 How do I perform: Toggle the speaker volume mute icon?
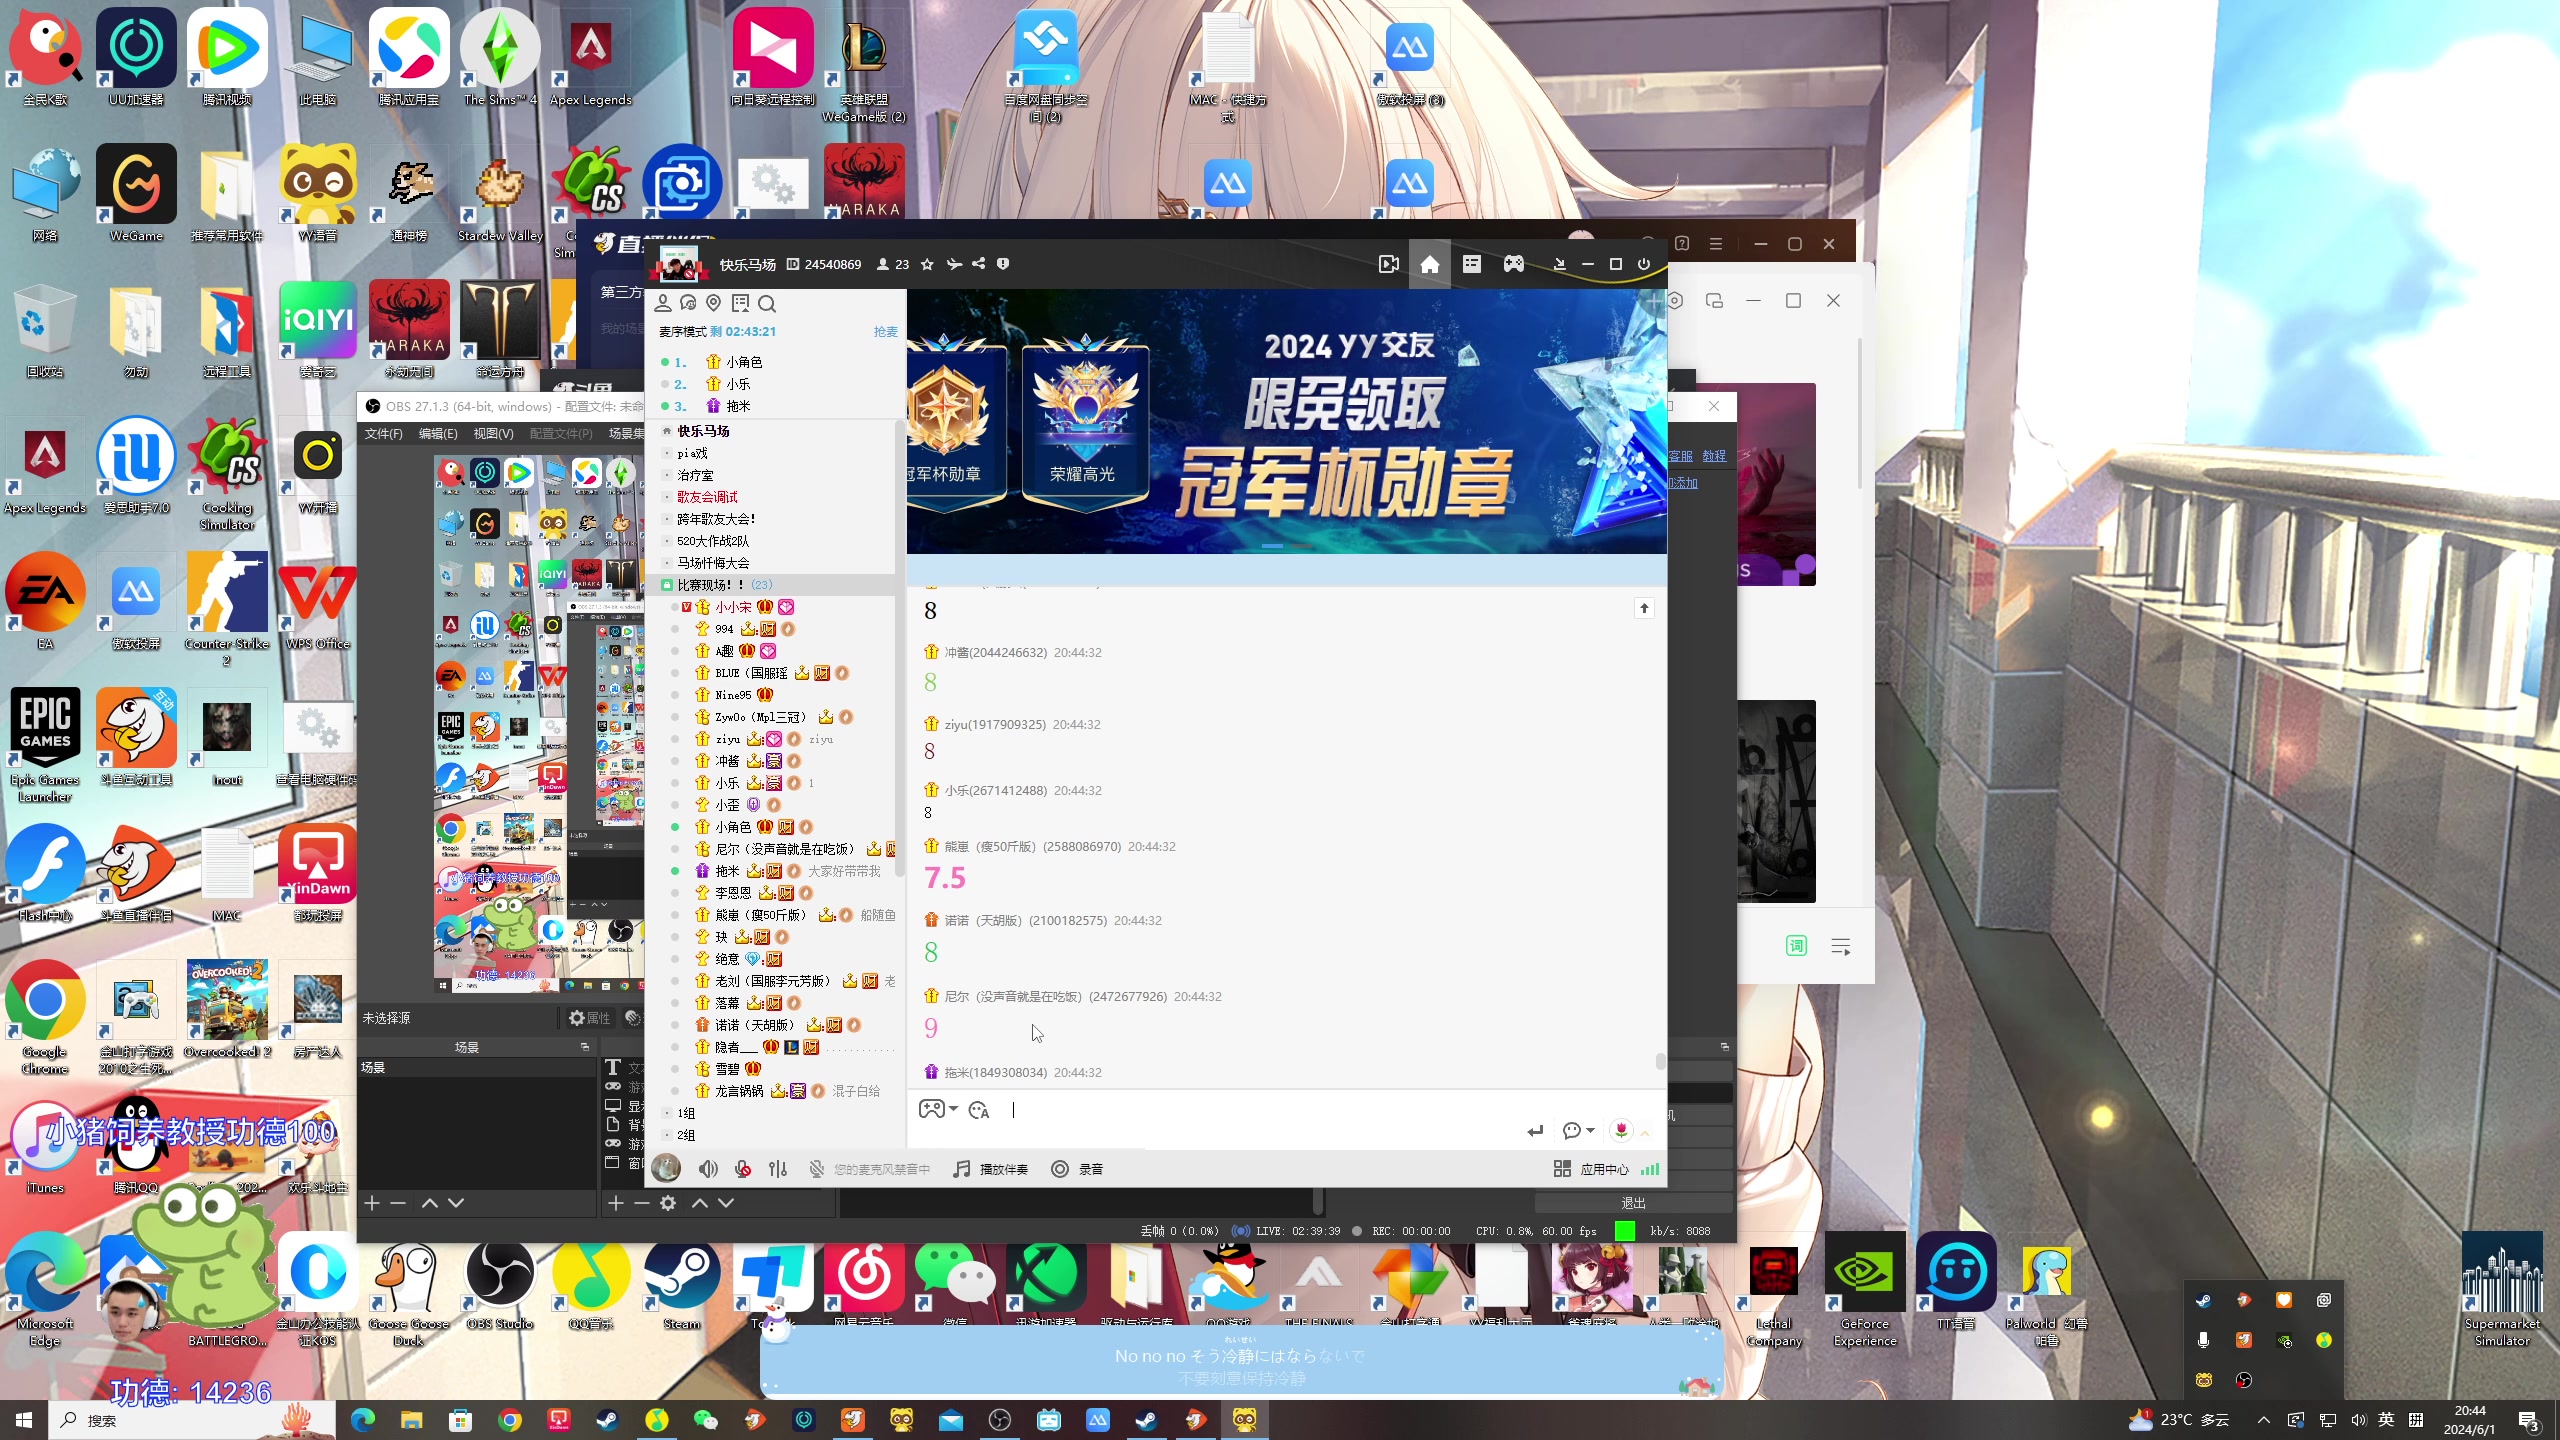(708, 1169)
